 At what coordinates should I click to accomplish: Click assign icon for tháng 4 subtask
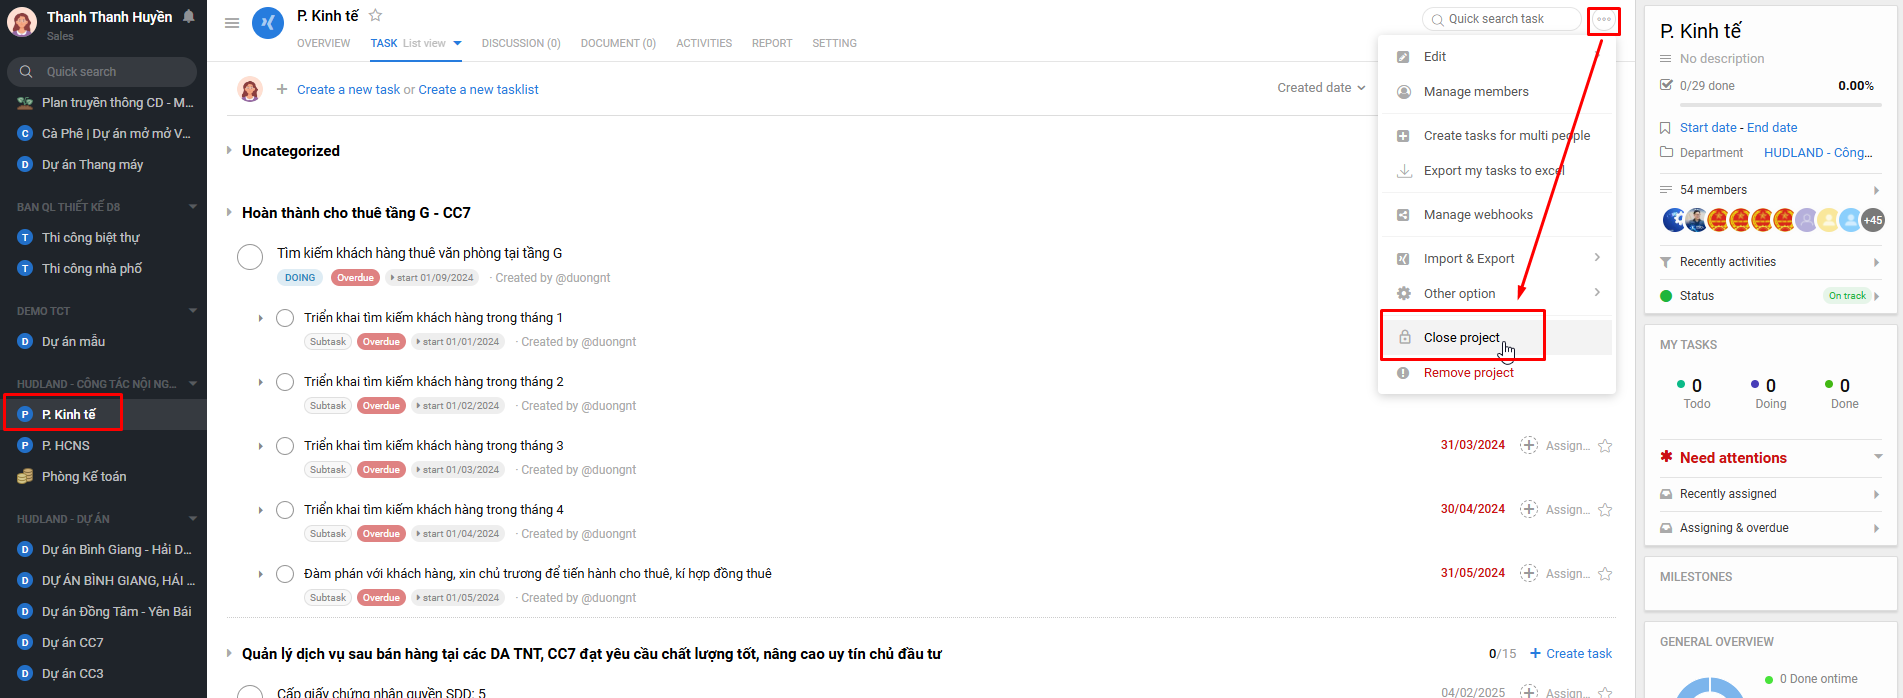click(x=1529, y=509)
